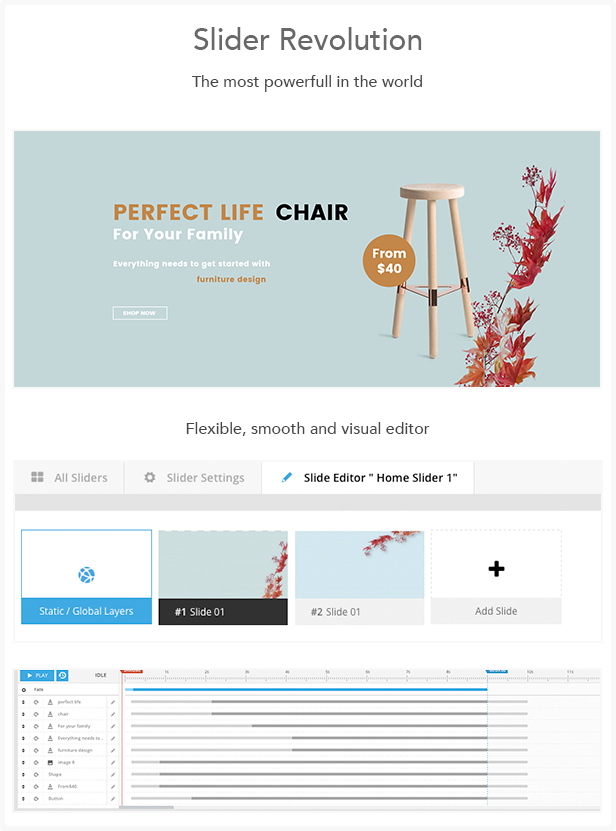Viewport: 616px width, 831px height.
Task: Select the #2 Slide 01 thumbnail
Action: click(359, 577)
